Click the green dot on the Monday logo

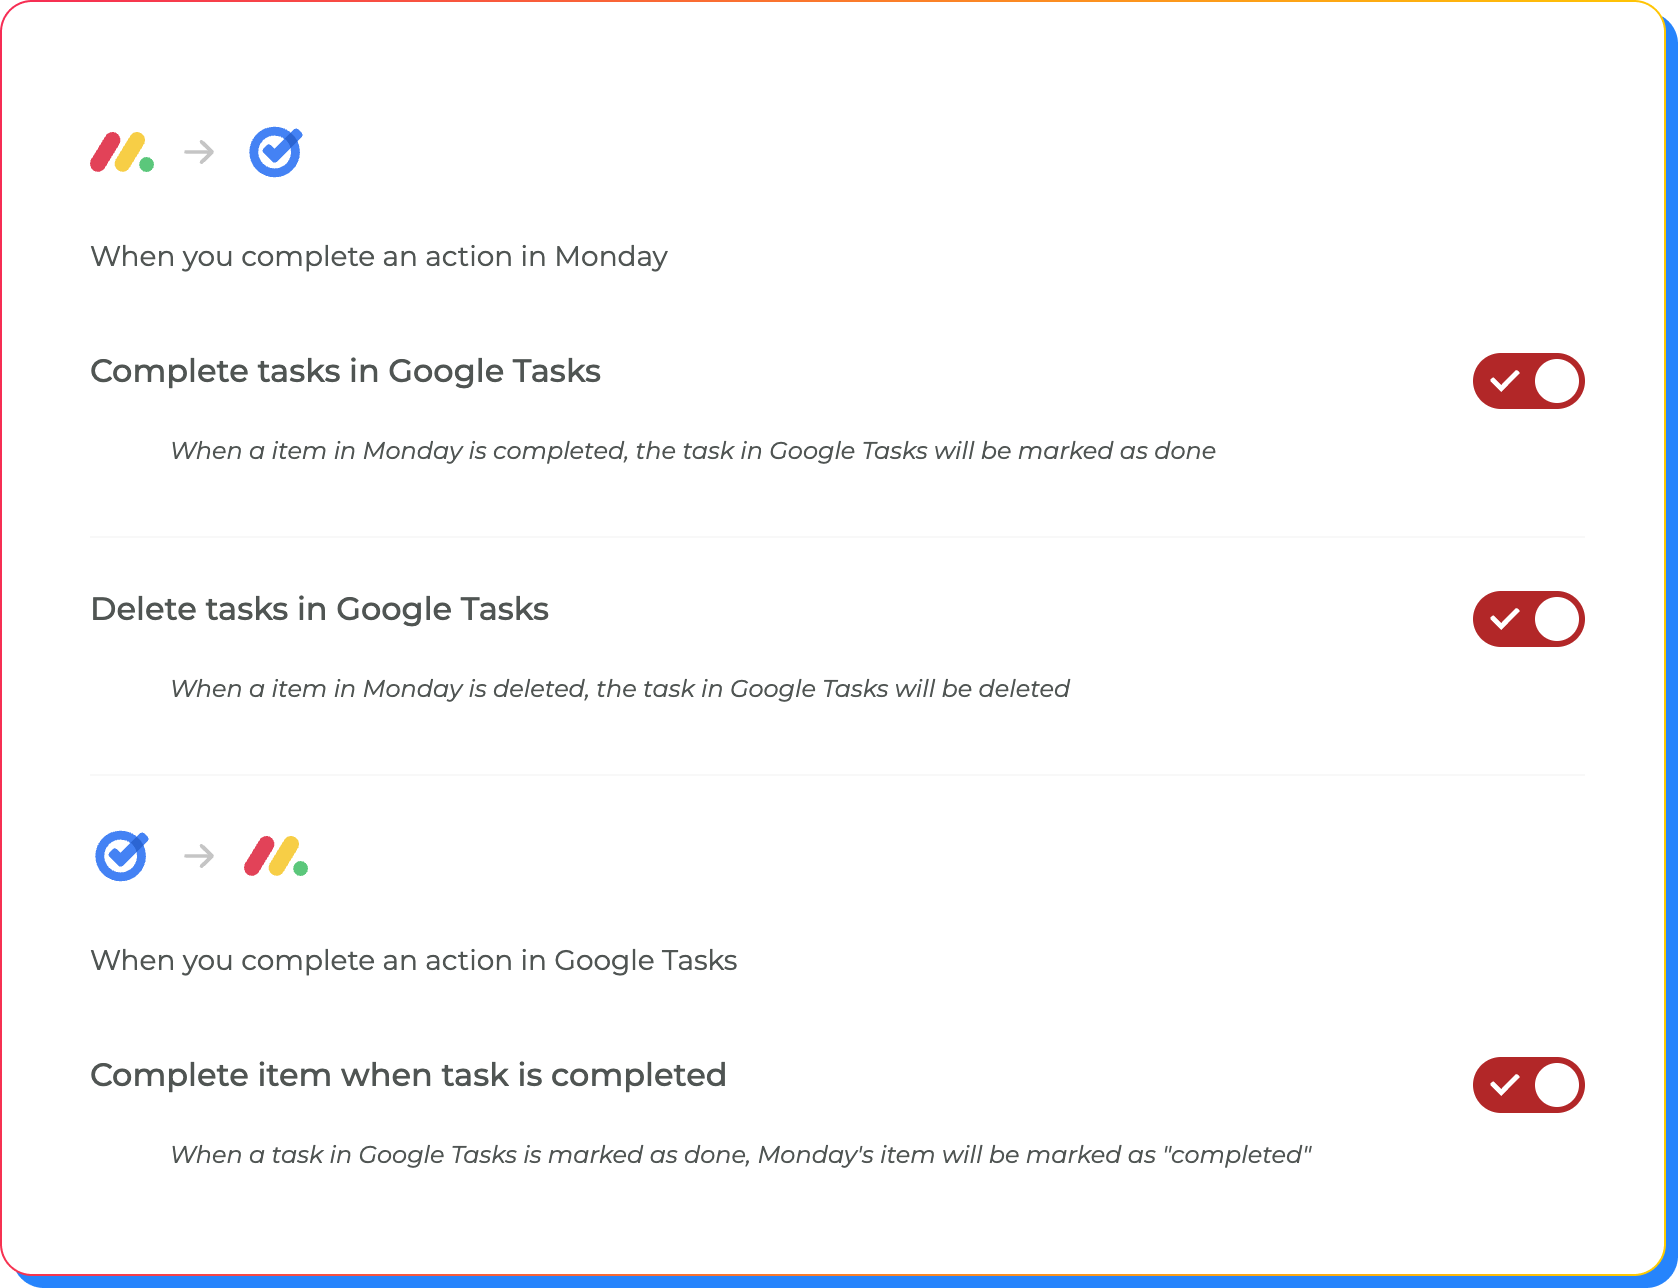tap(146, 166)
